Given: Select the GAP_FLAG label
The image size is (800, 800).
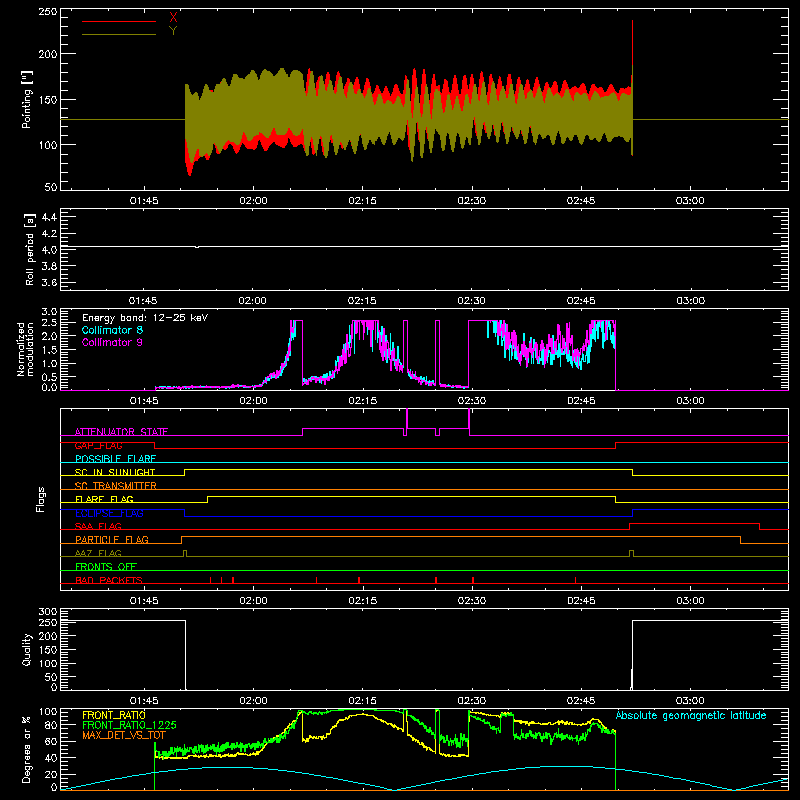Looking at the screenshot, I should pos(98,445).
